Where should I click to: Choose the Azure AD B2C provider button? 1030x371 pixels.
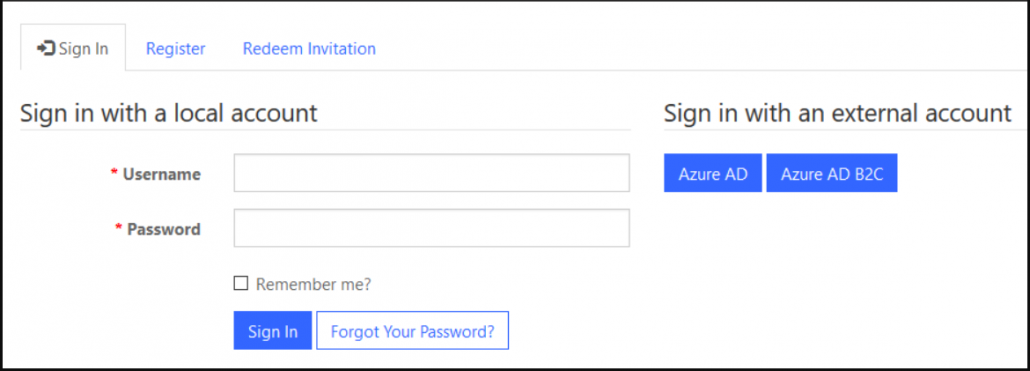(832, 173)
